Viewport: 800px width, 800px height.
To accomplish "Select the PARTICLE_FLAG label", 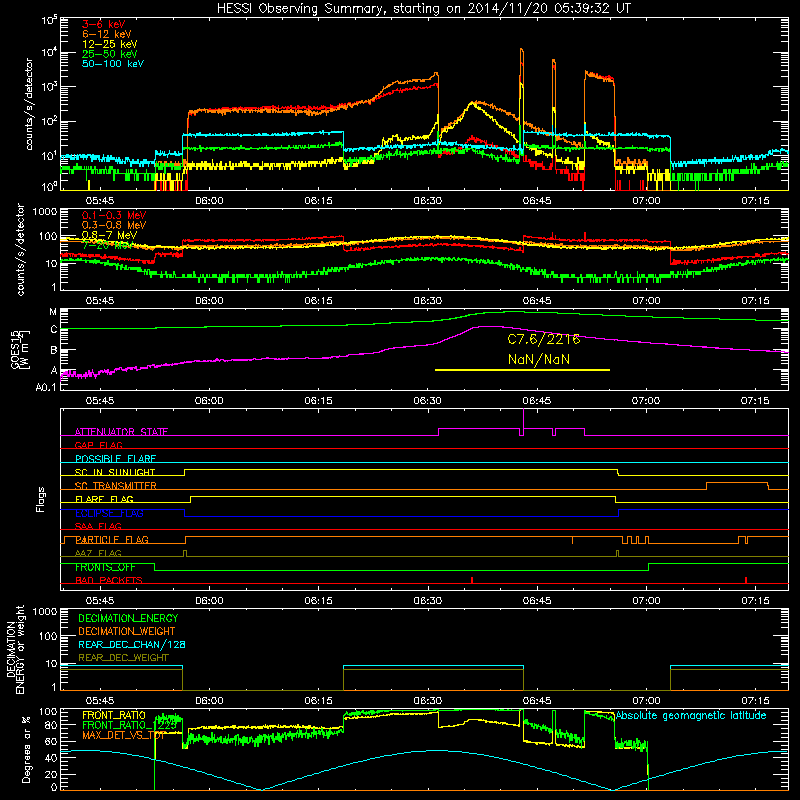I will (x=112, y=539).
